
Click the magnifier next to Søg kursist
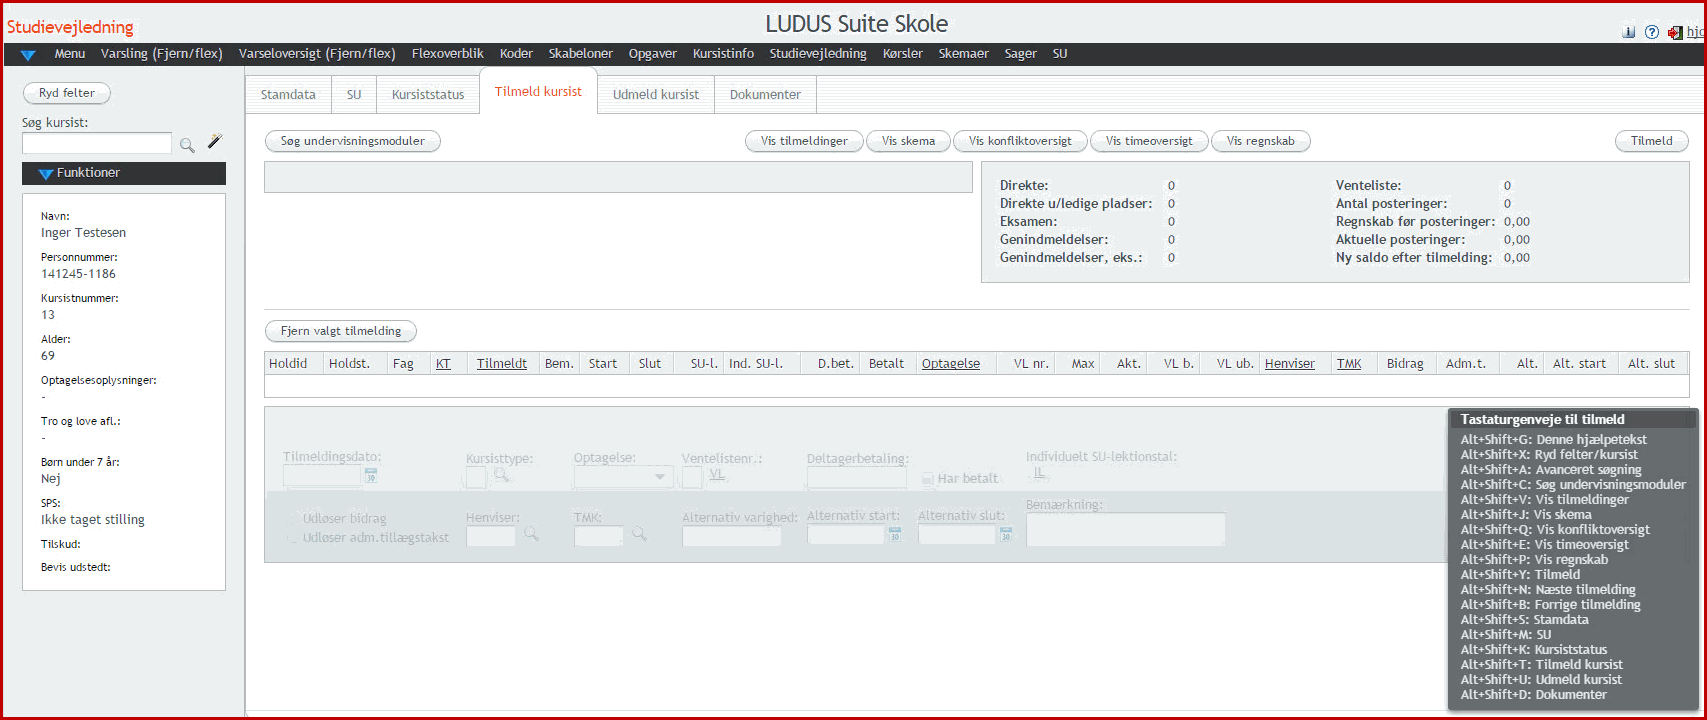tap(187, 145)
